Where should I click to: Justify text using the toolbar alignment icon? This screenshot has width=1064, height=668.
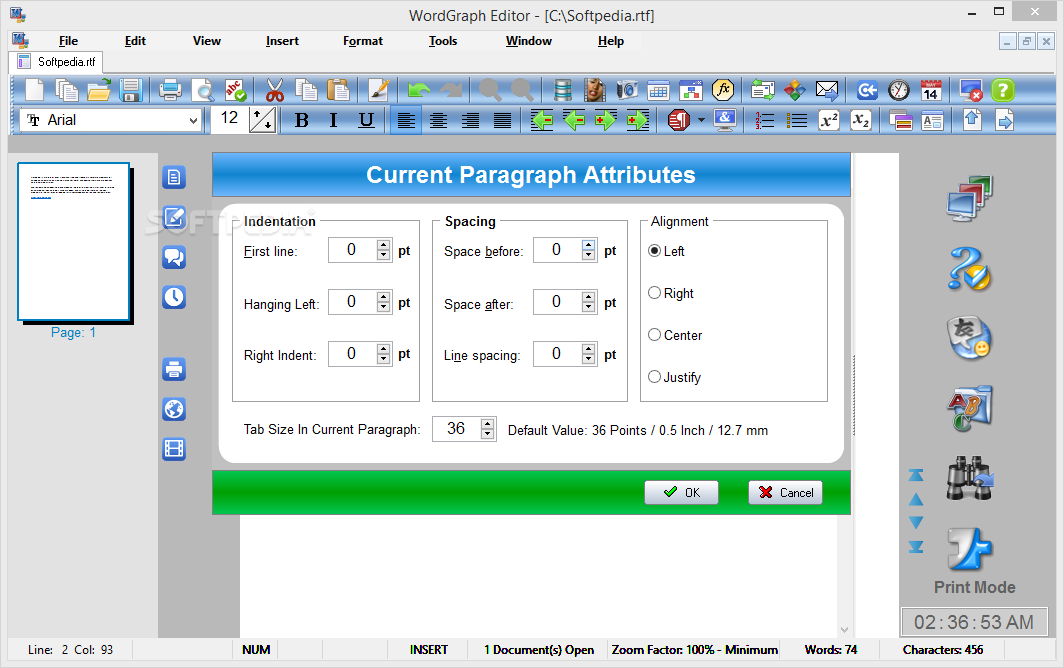coord(503,121)
